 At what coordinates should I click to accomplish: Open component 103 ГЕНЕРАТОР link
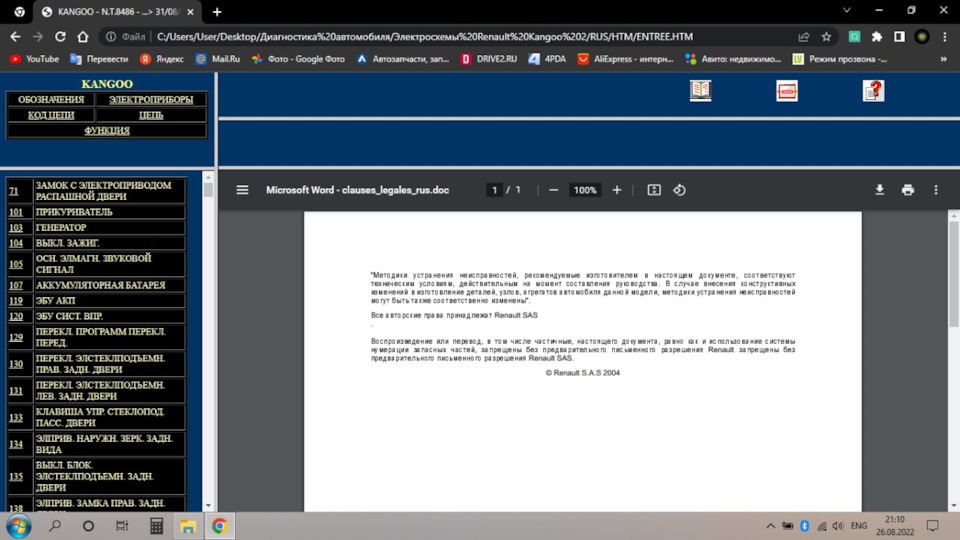(15, 228)
